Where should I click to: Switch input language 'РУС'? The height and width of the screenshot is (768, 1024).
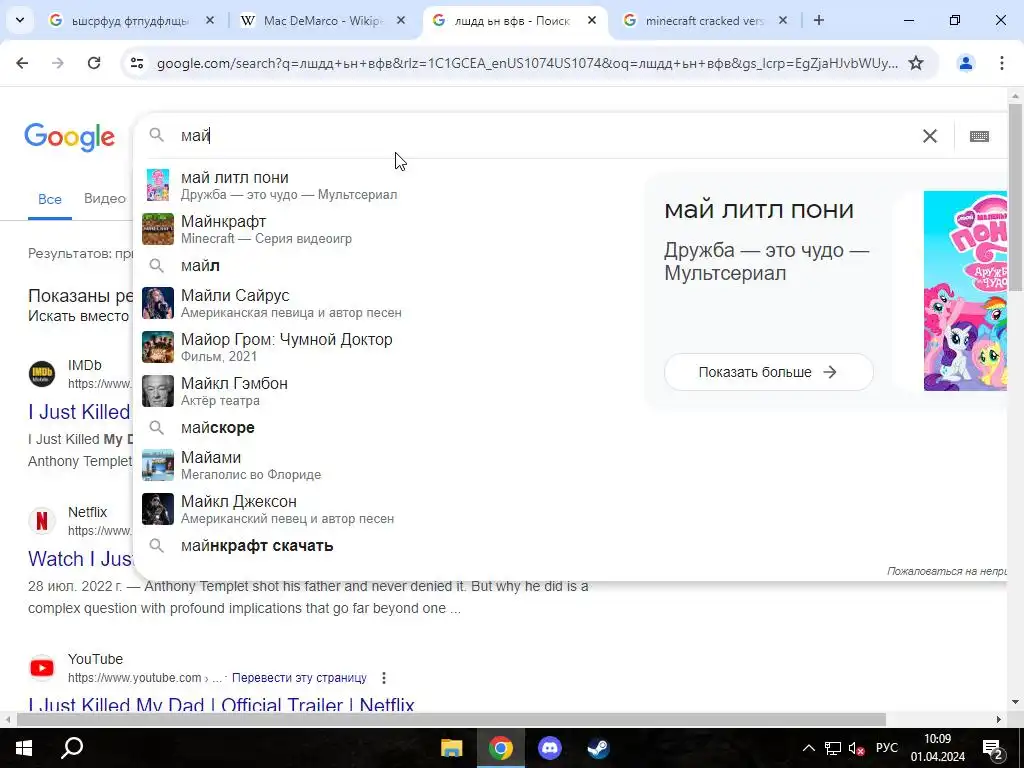886,748
